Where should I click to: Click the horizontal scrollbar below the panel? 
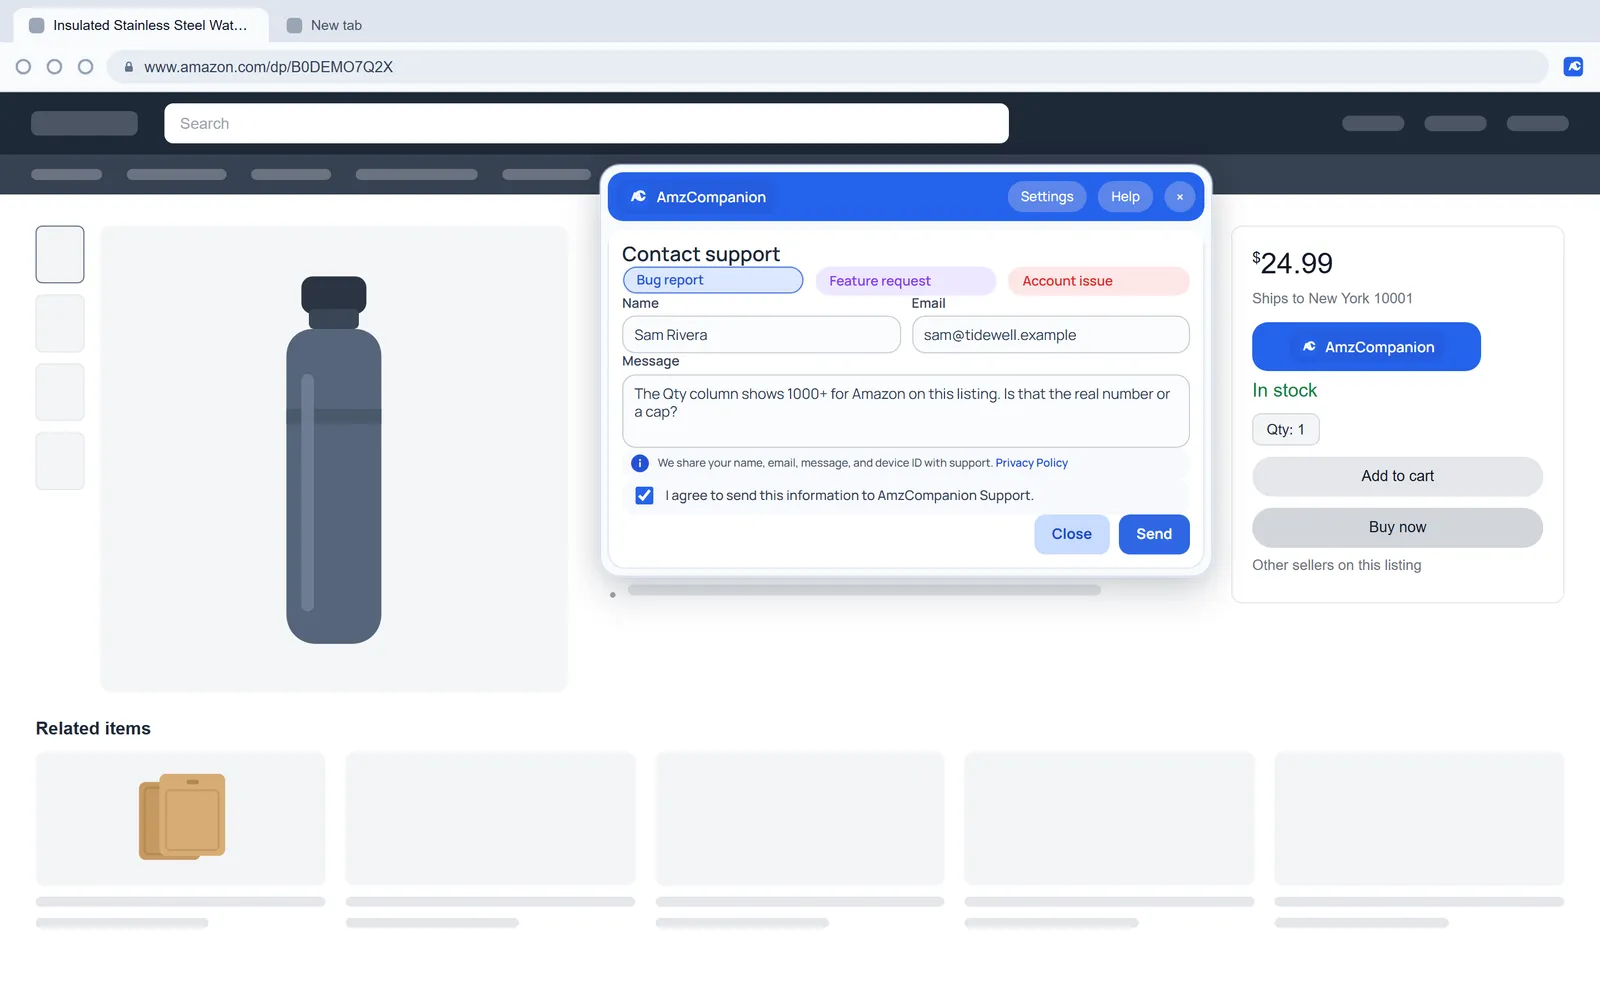click(864, 590)
